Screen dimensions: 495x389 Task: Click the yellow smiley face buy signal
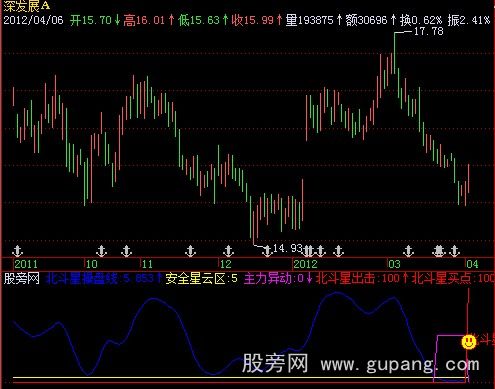(468, 342)
